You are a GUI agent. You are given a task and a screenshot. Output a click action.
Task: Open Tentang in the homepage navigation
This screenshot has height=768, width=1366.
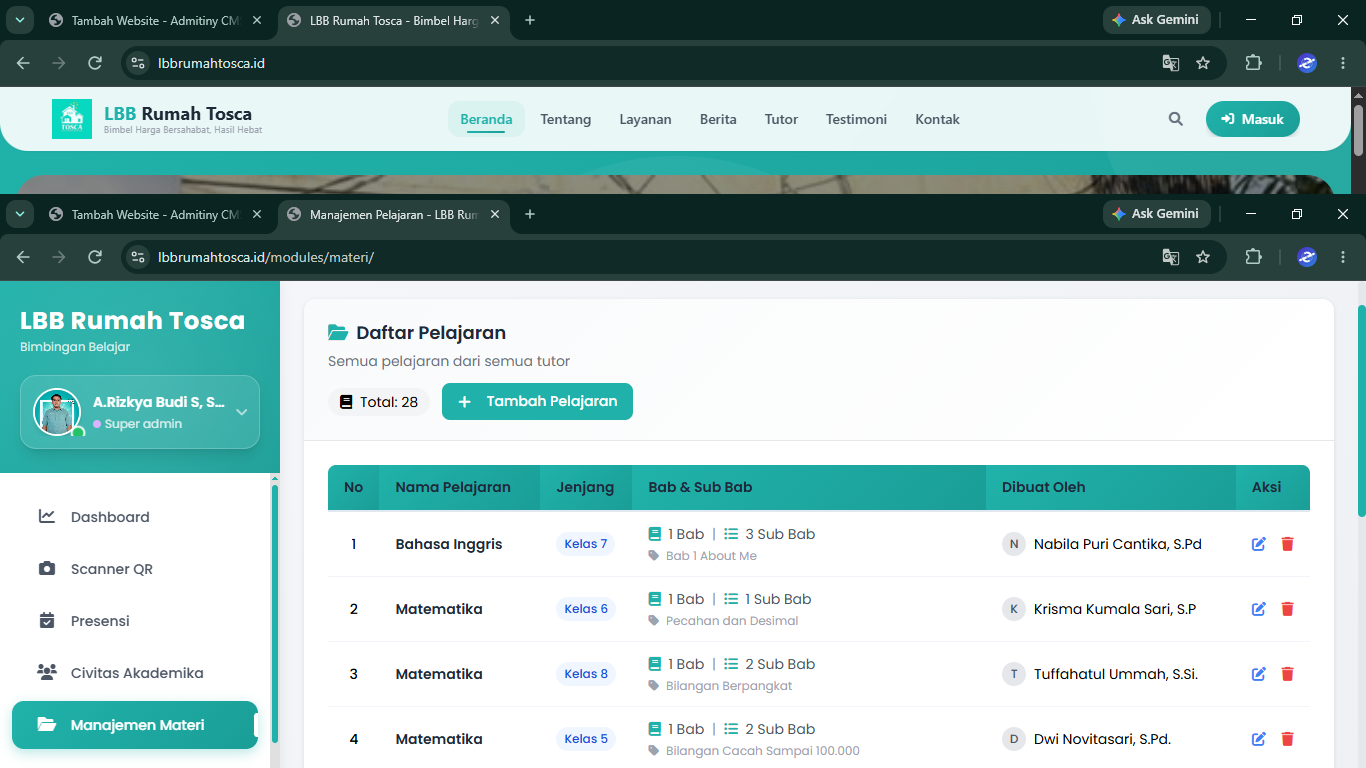(x=566, y=119)
